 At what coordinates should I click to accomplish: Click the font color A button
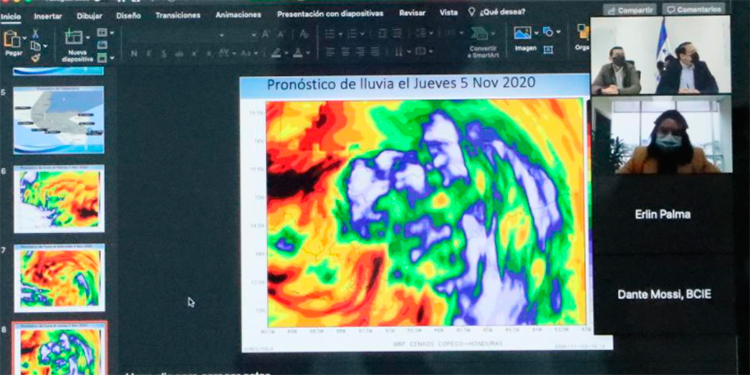pyautogui.click(x=298, y=52)
